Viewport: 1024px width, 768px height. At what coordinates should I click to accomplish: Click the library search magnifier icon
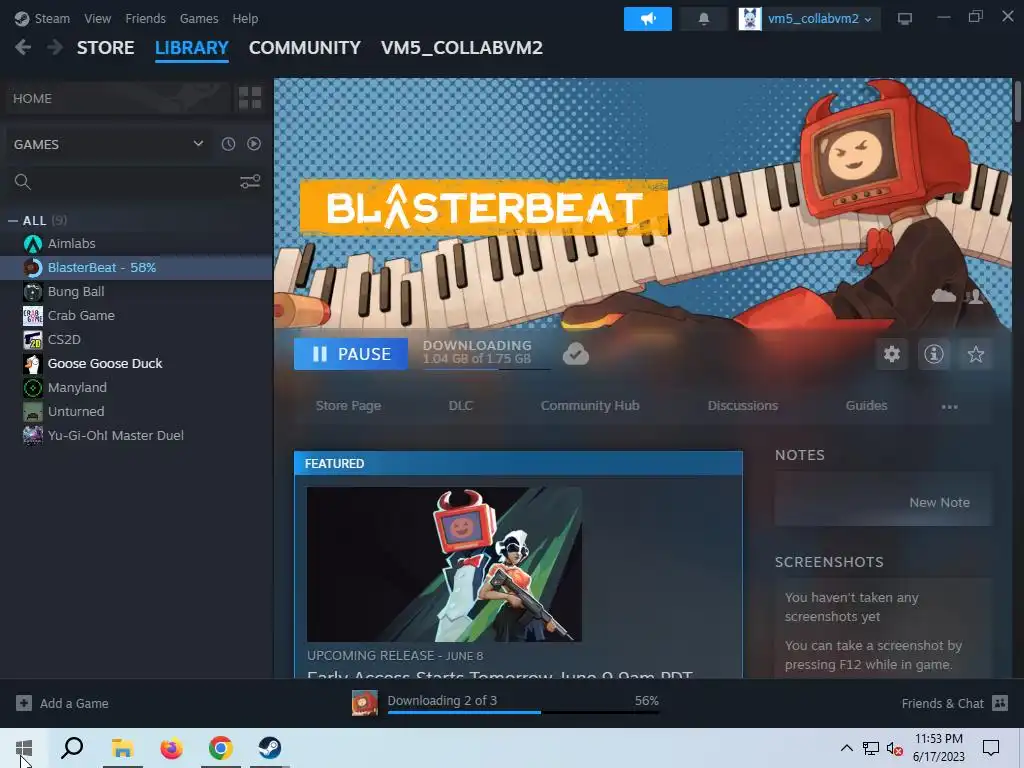coord(23,182)
